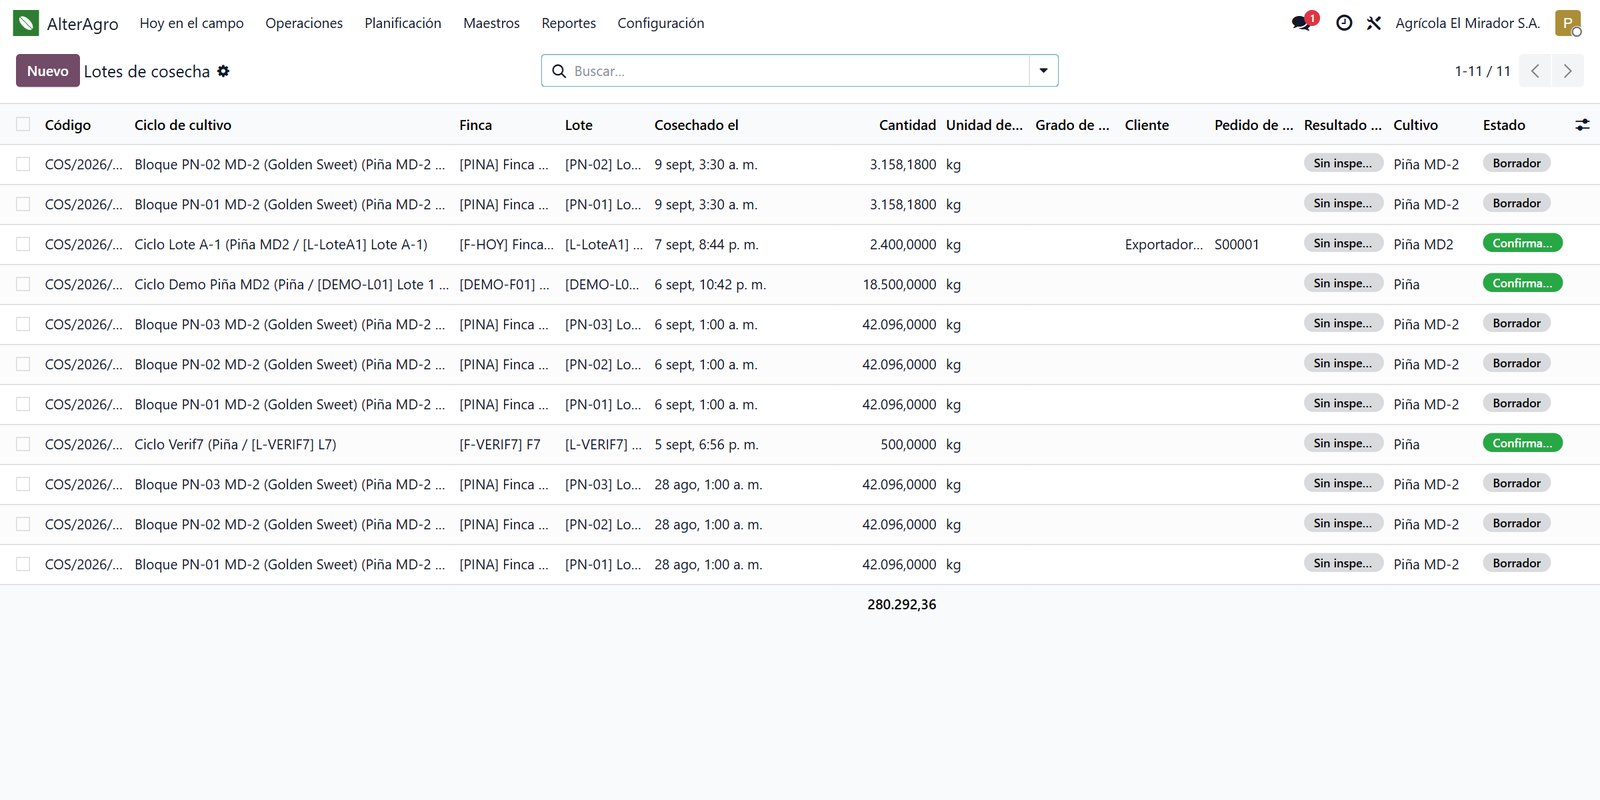The width and height of the screenshot is (1600, 800).
Task: Go to the next page arrow
Action: (x=1567, y=71)
